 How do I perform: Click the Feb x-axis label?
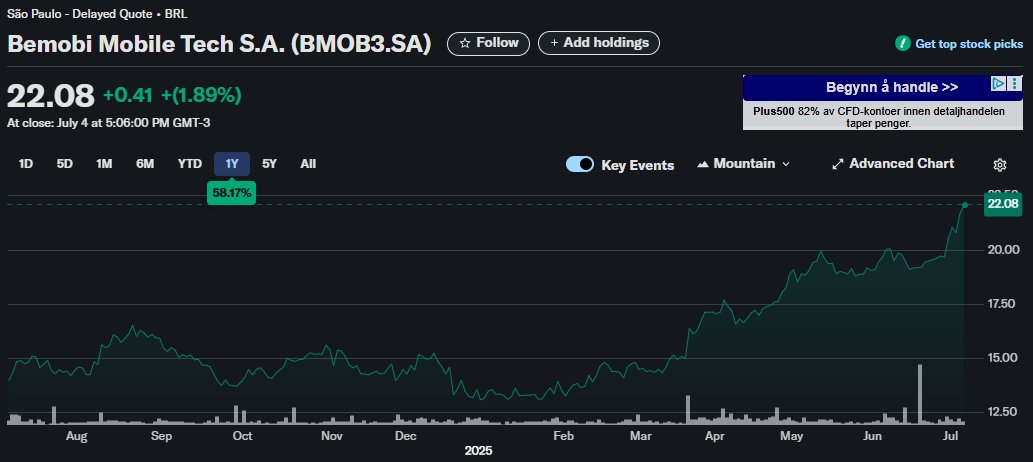pyautogui.click(x=563, y=436)
